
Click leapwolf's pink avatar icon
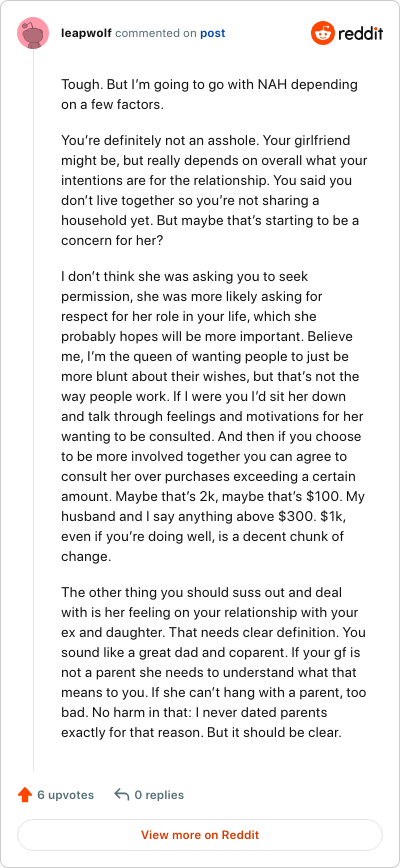33,33
